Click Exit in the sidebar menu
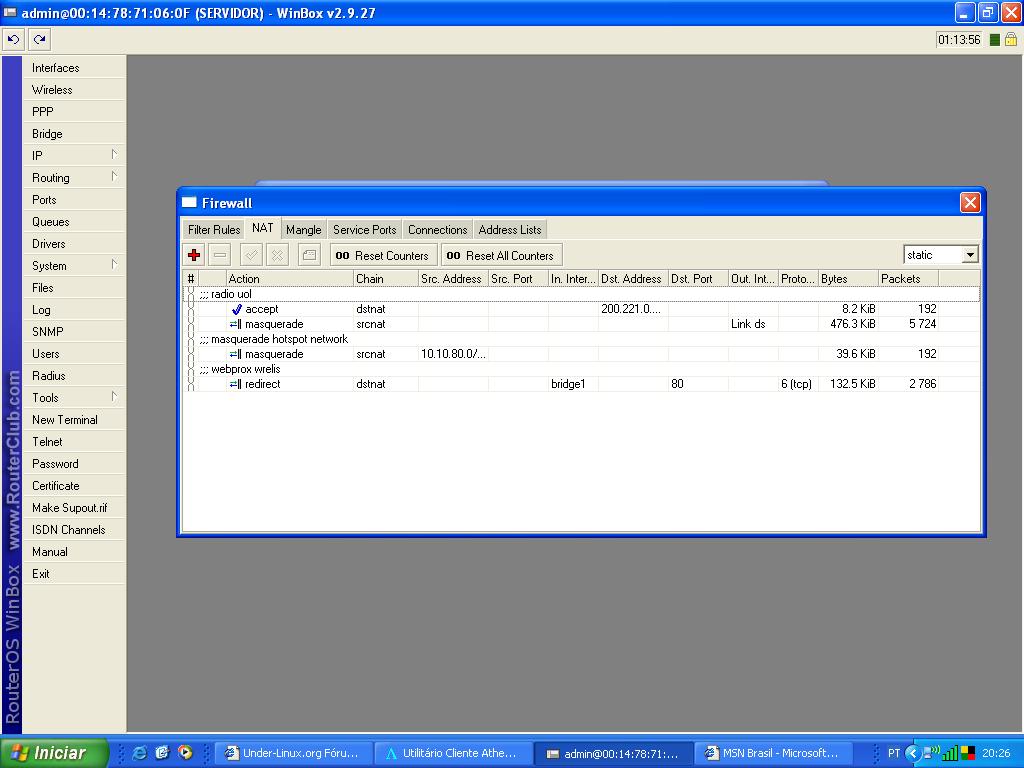This screenshot has width=1024, height=768. click(74, 574)
